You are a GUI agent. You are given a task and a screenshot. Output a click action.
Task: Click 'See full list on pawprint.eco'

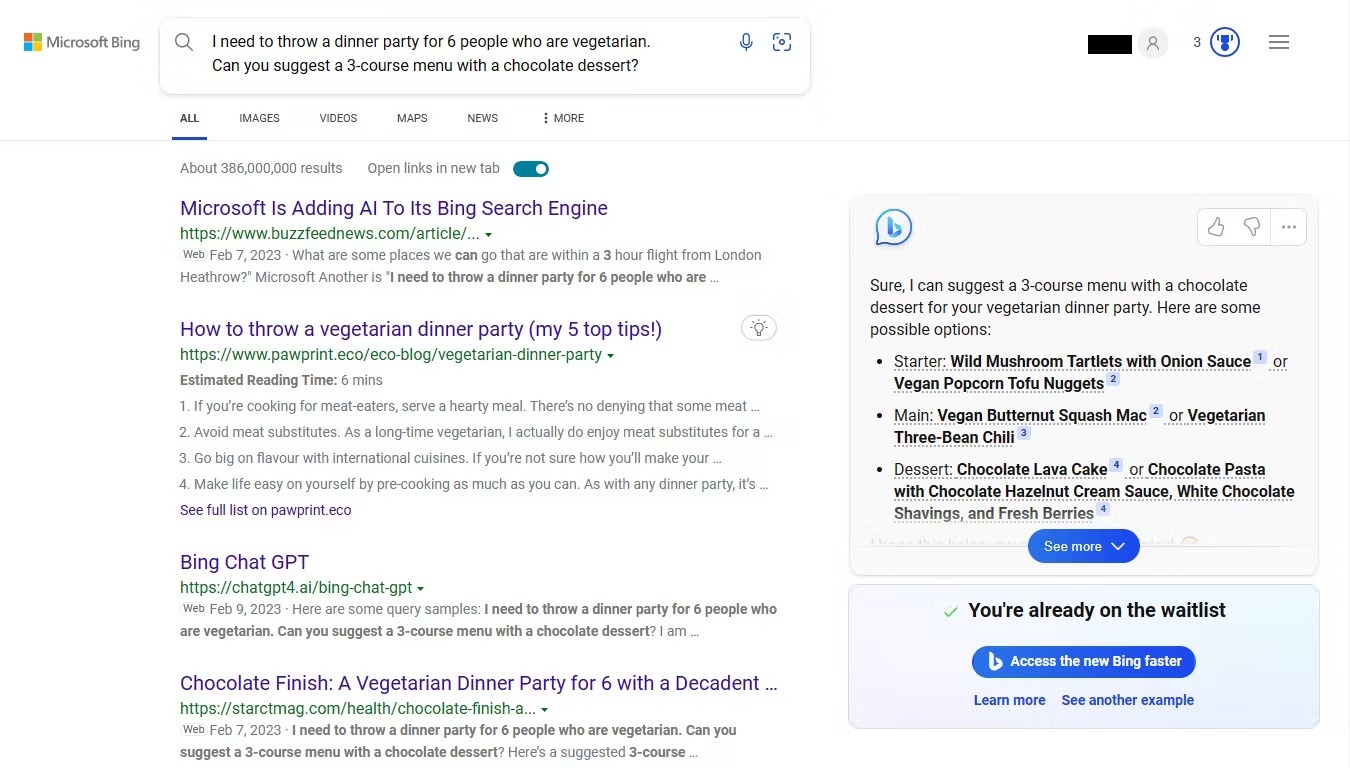coord(266,510)
